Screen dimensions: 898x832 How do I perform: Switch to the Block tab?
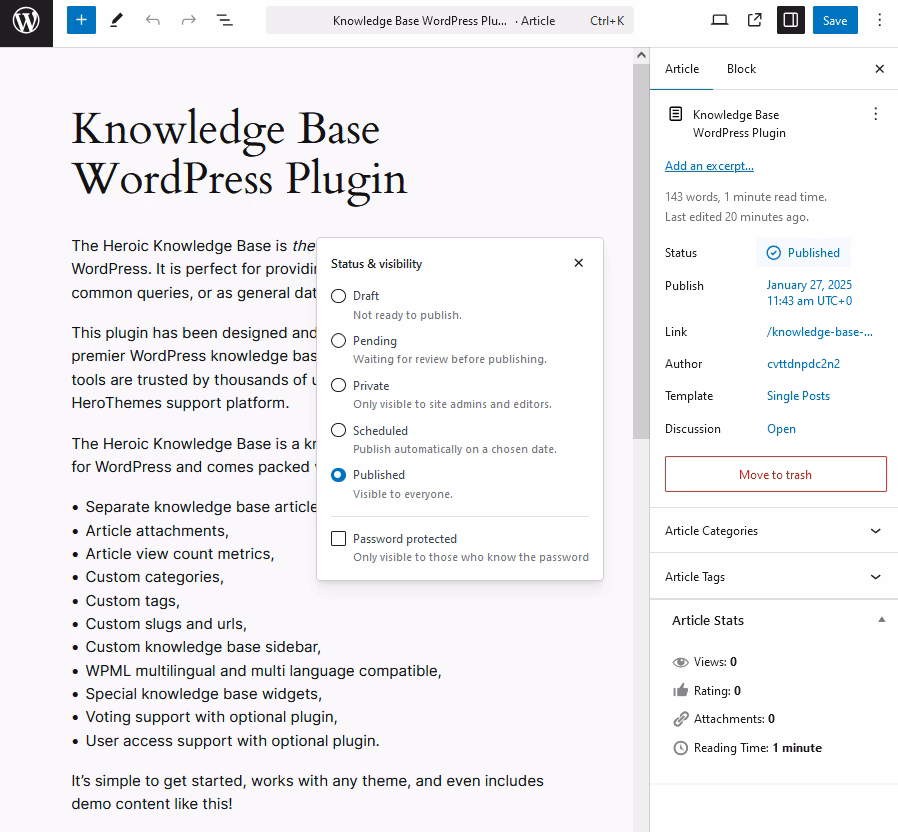[x=741, y=69]
